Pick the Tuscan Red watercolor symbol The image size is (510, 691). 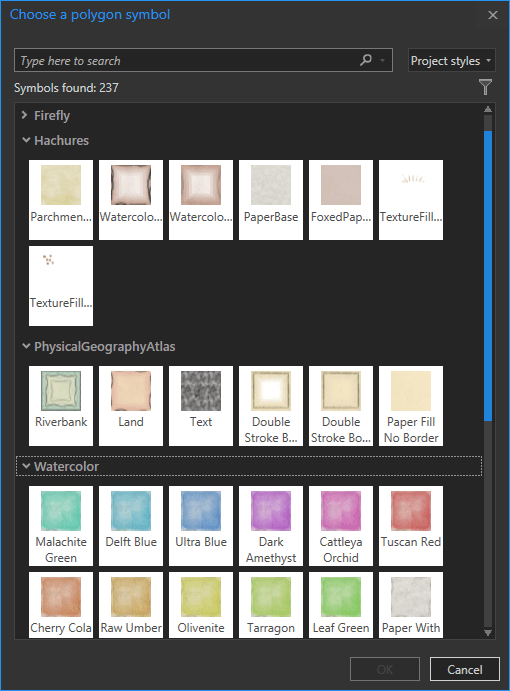click(x=411, y=526)
